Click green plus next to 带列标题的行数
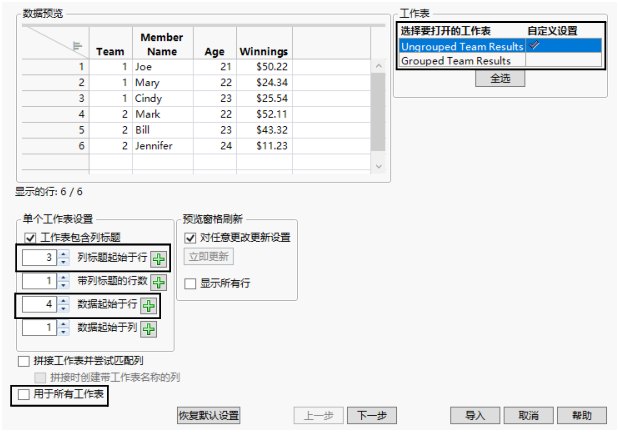 (x=159, y=282)
